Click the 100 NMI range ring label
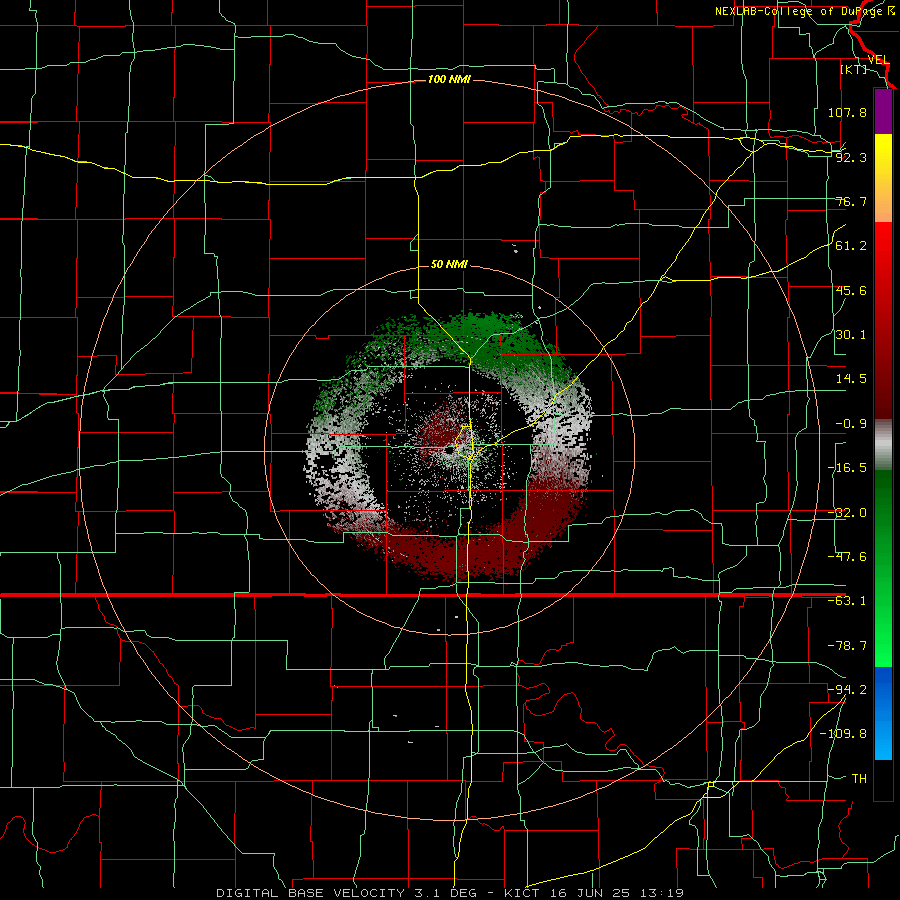 tap(449, 79)
